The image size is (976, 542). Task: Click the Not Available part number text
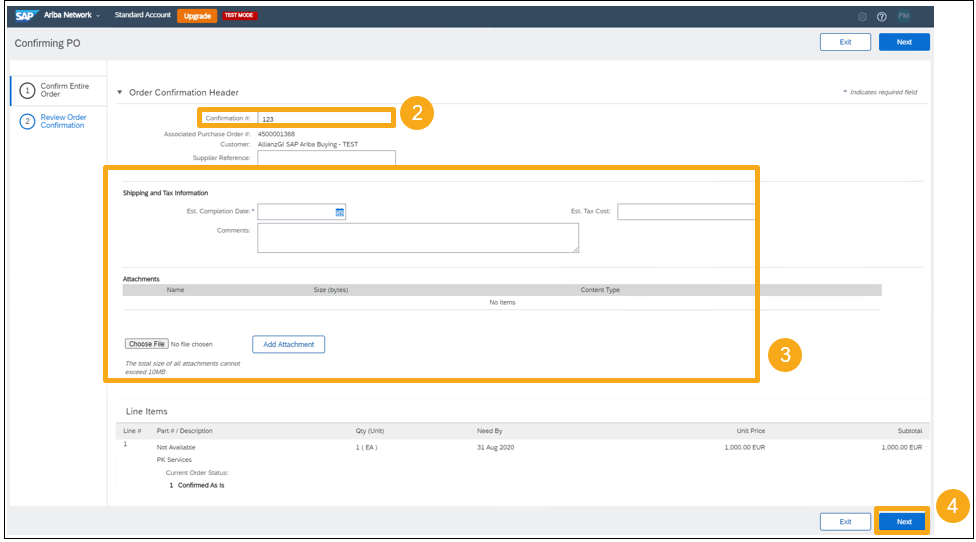pos(176,447)
